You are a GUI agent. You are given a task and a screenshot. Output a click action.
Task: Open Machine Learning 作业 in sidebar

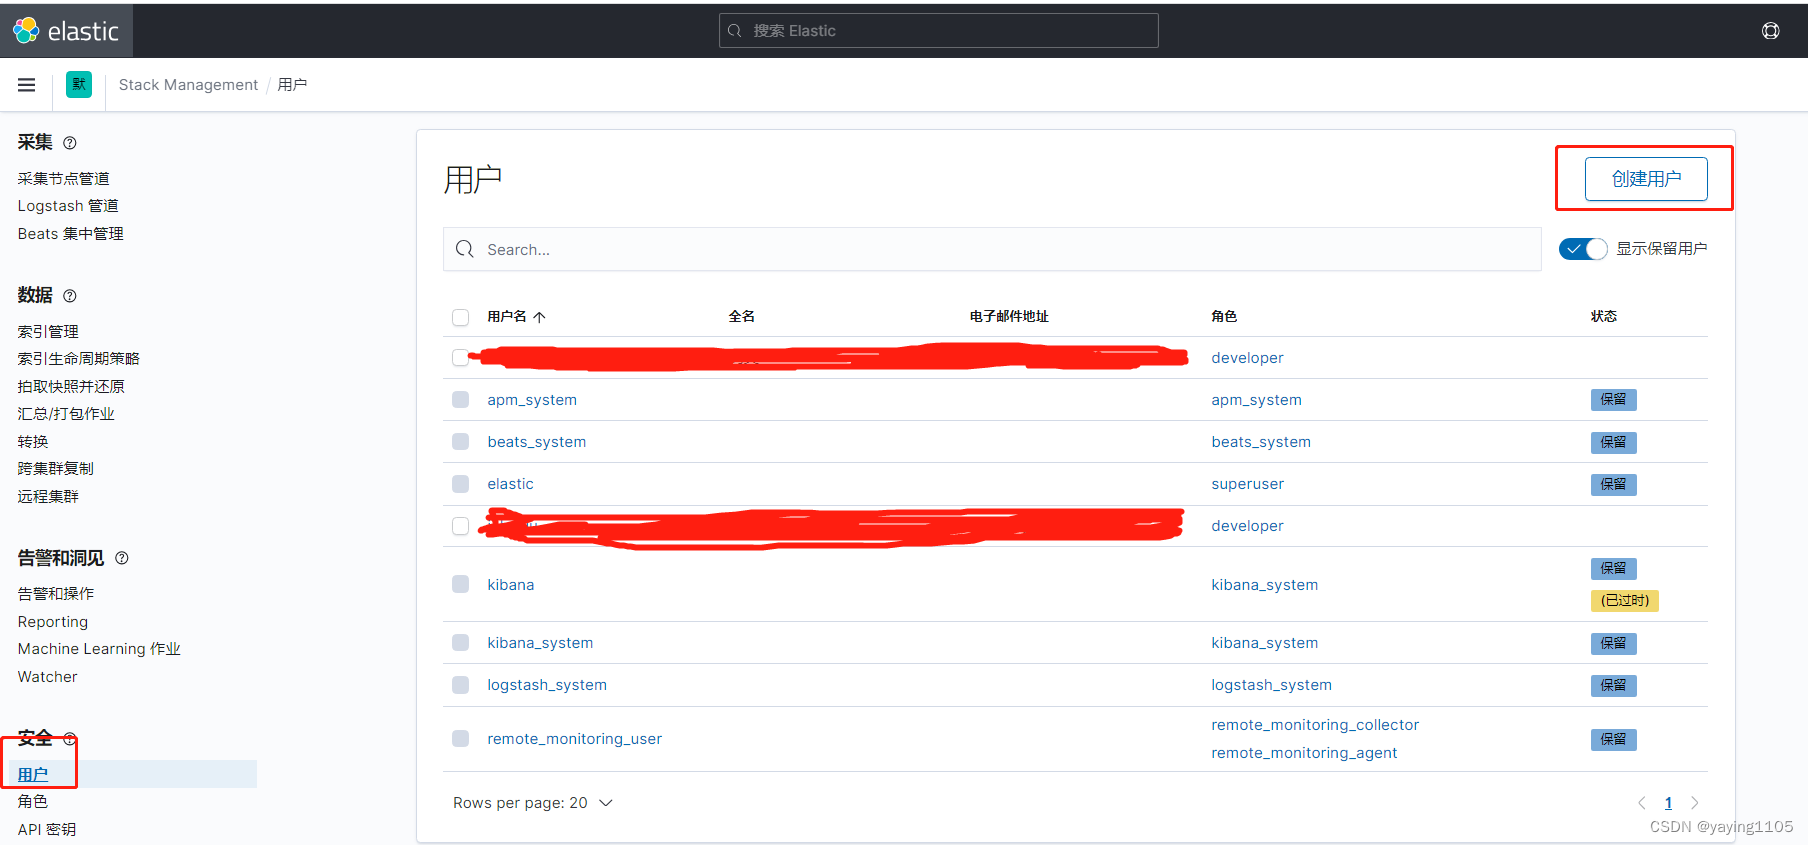pyautogui.click(x=99, y=649)
